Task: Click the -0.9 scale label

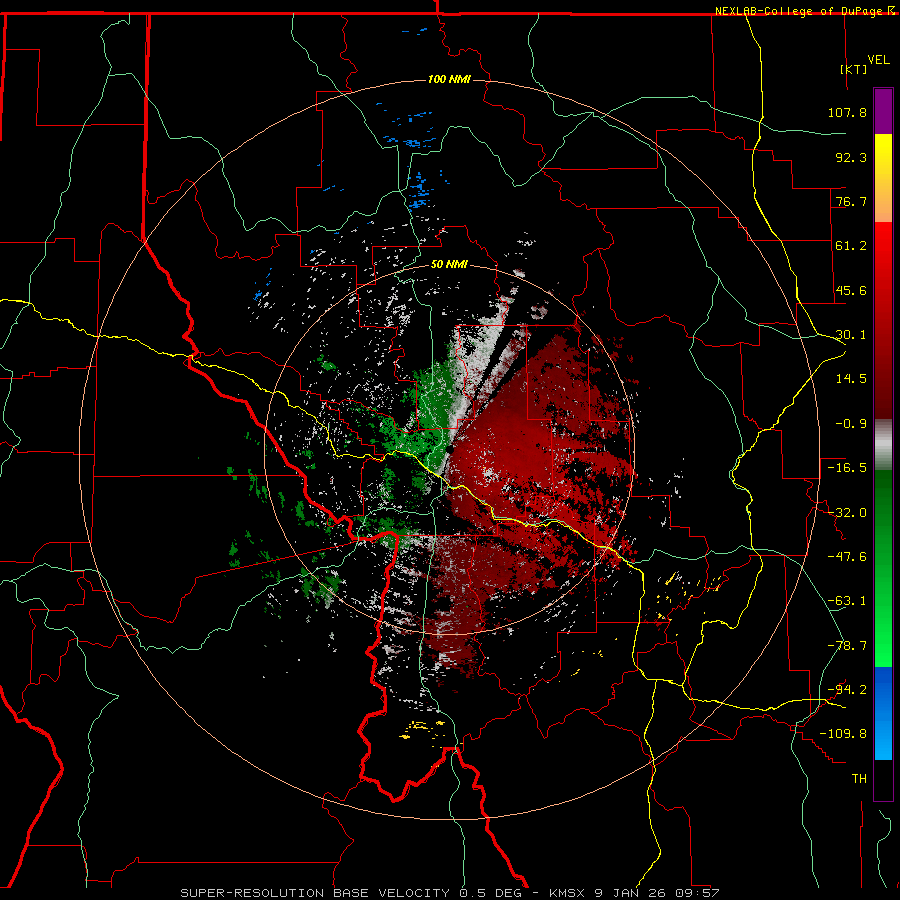Action: click(851, 424)
